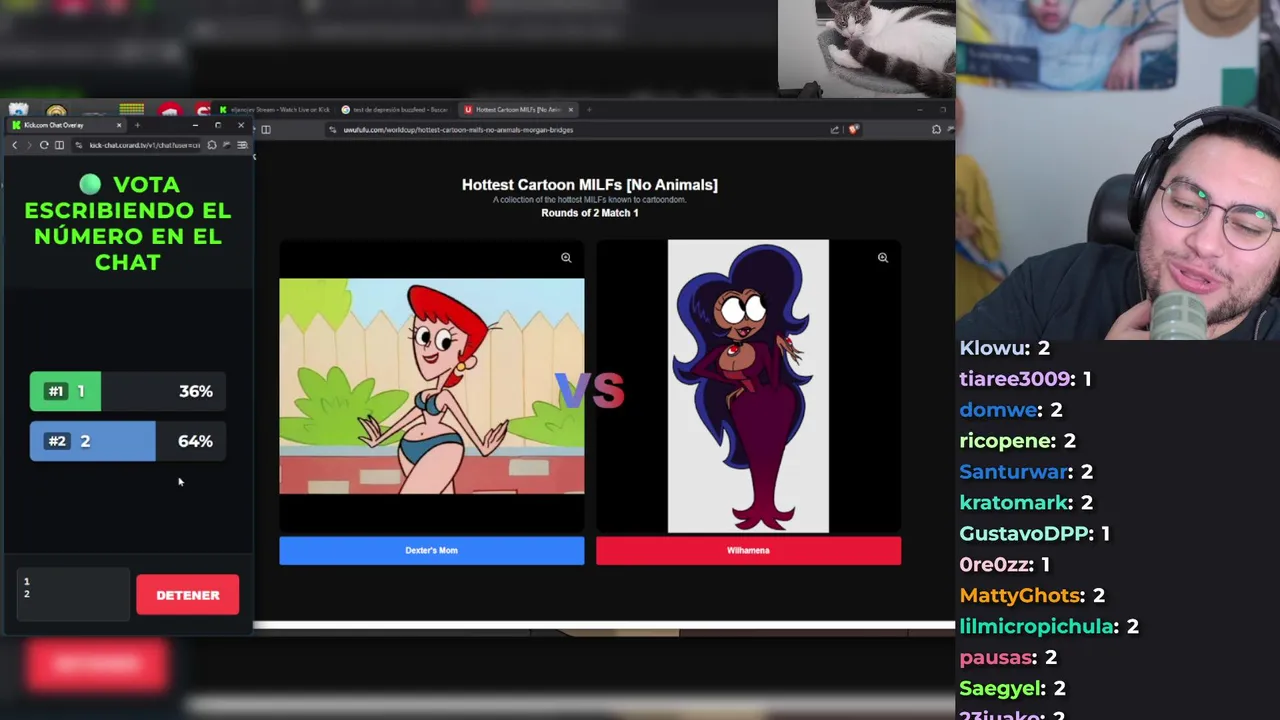The width and height of the screenshot is (1280, 720).
Task: Click chat message from Santurwar
Action: coord(1026,472)
